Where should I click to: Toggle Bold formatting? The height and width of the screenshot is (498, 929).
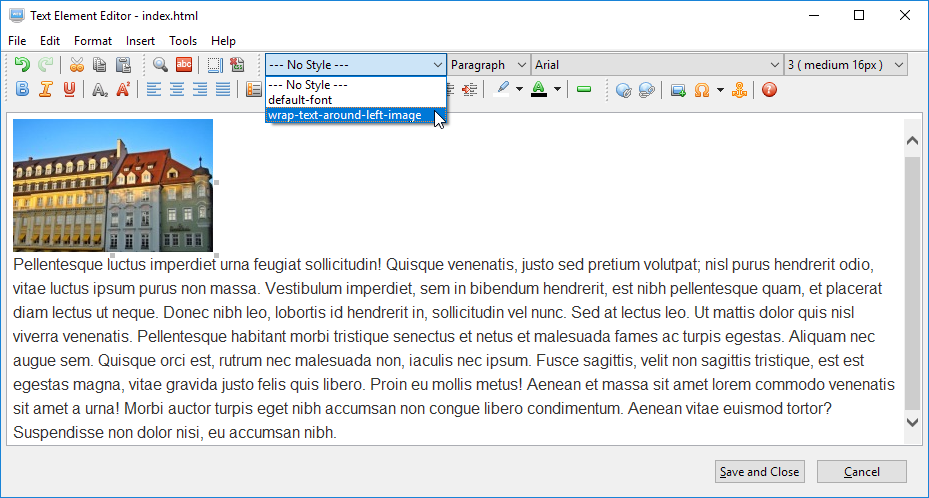pos(23,89)
